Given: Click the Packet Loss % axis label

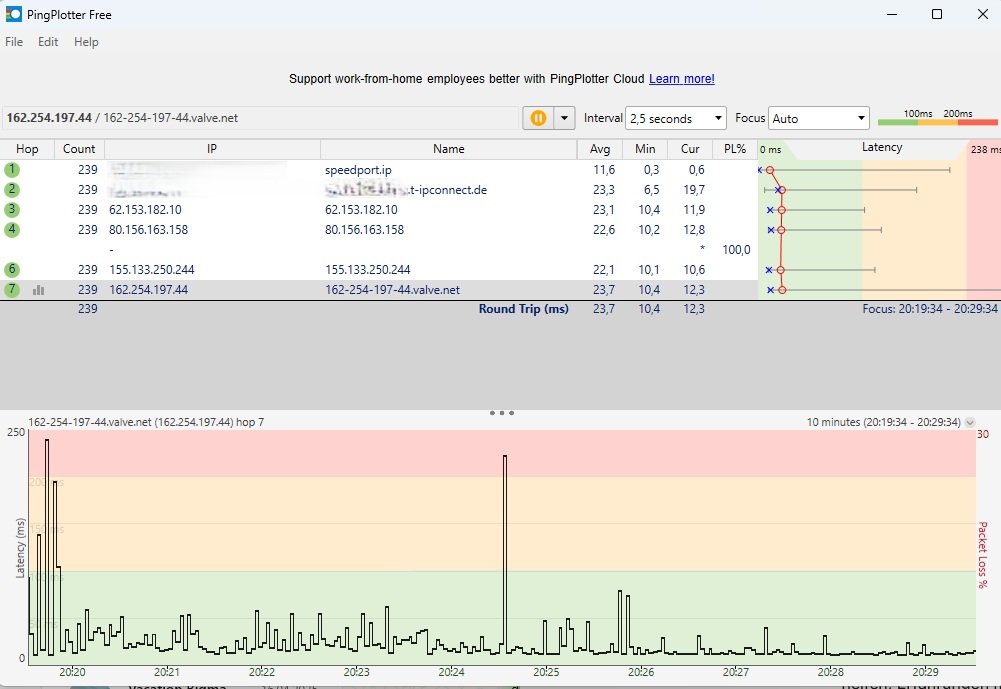Looking at the screenshot, I should point(982,555).
